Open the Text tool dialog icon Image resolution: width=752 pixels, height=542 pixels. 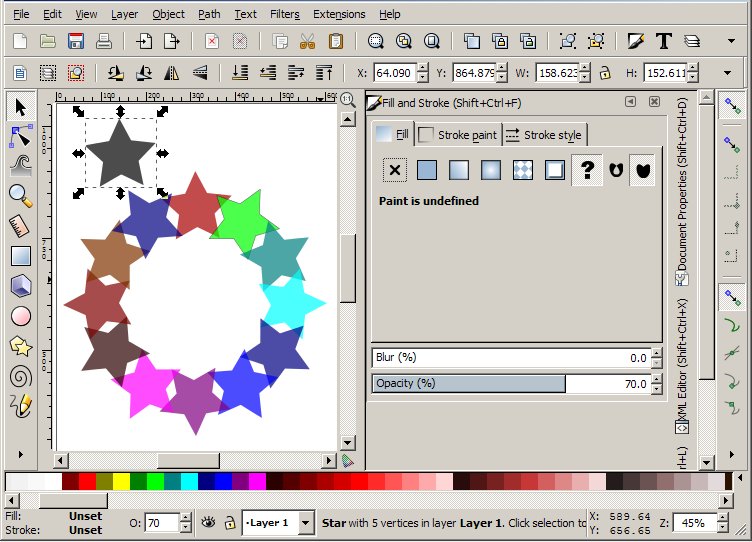[663, 41]
